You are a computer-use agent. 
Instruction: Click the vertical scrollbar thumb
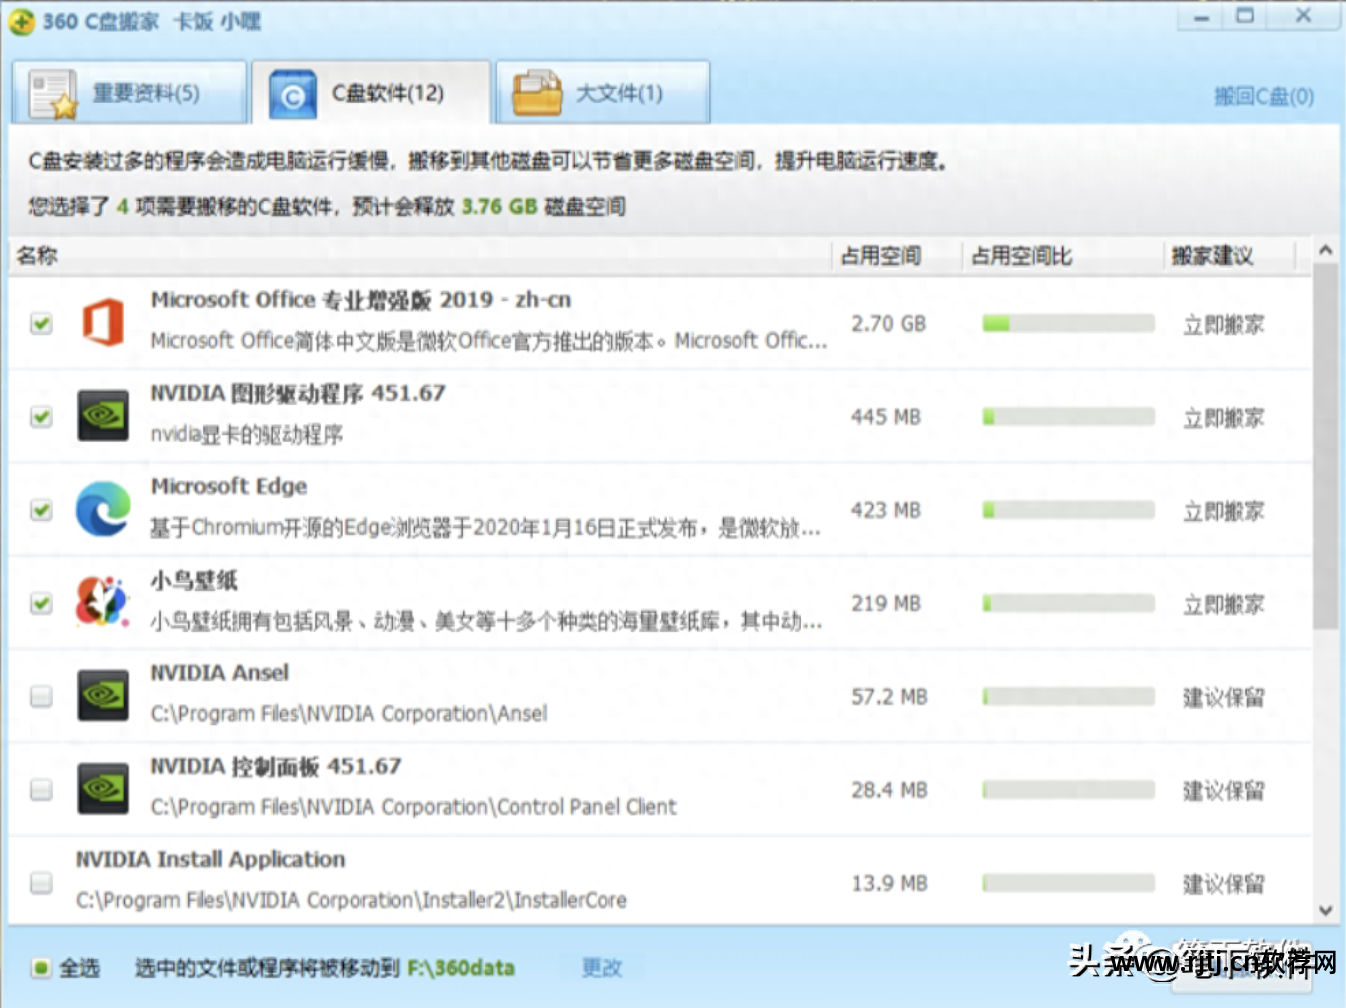[x=1325, y=446]
